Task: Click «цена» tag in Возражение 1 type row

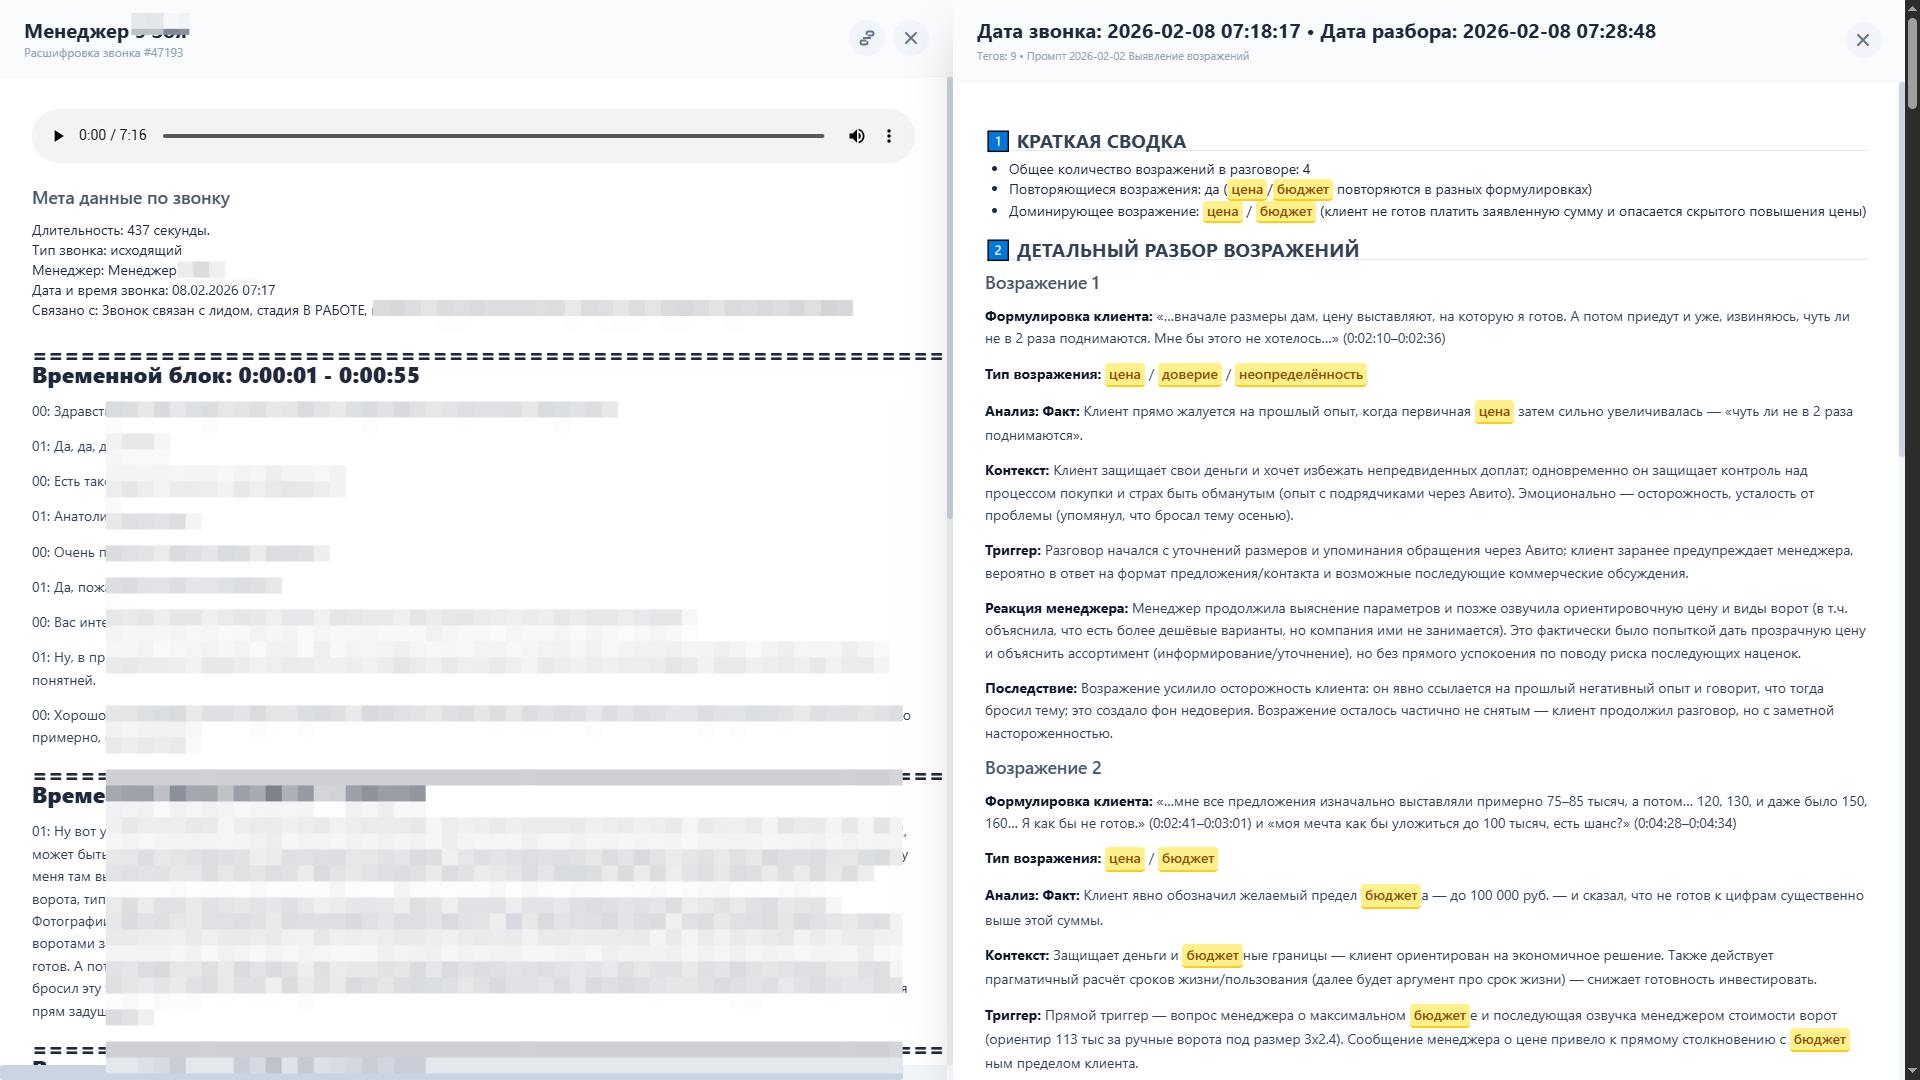Action: click(1124, 375)
